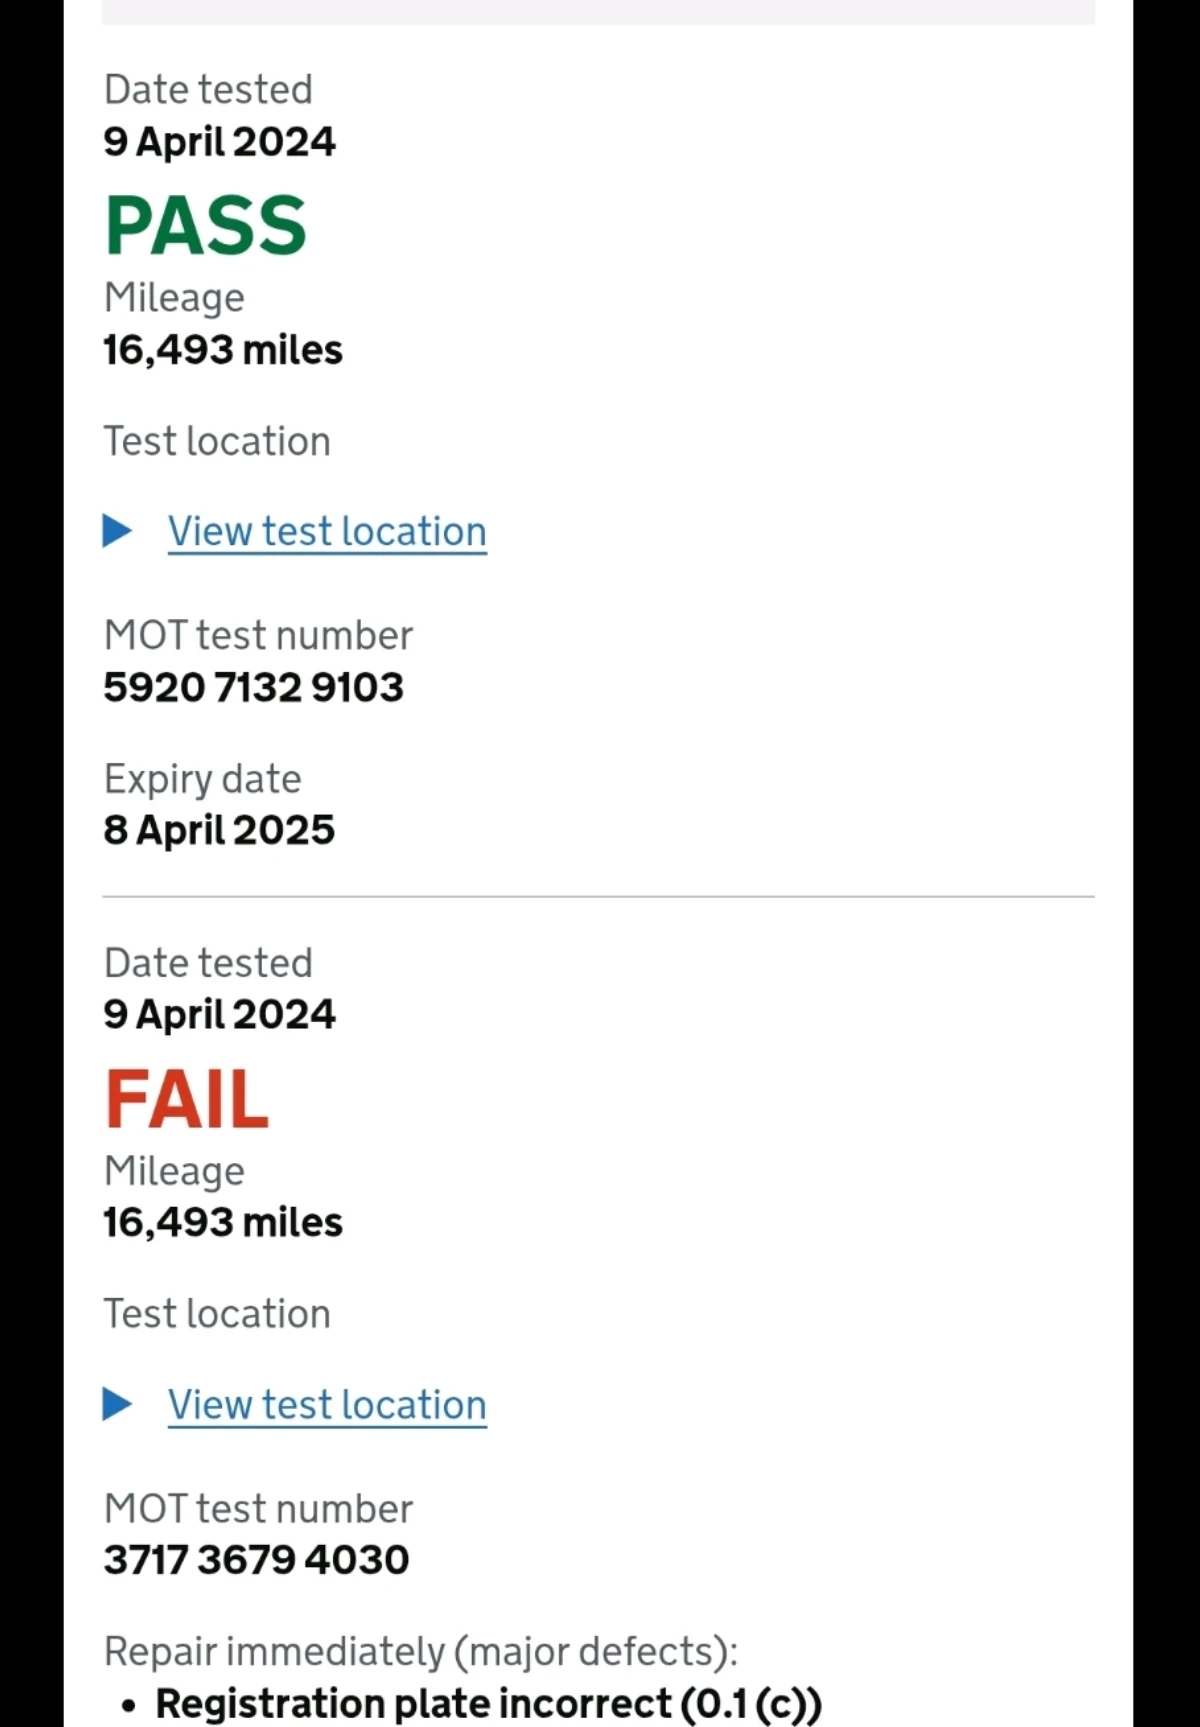Click the Registration plate incorrect defect item
The image size is (1200, 1727).
pos(488,1703)
